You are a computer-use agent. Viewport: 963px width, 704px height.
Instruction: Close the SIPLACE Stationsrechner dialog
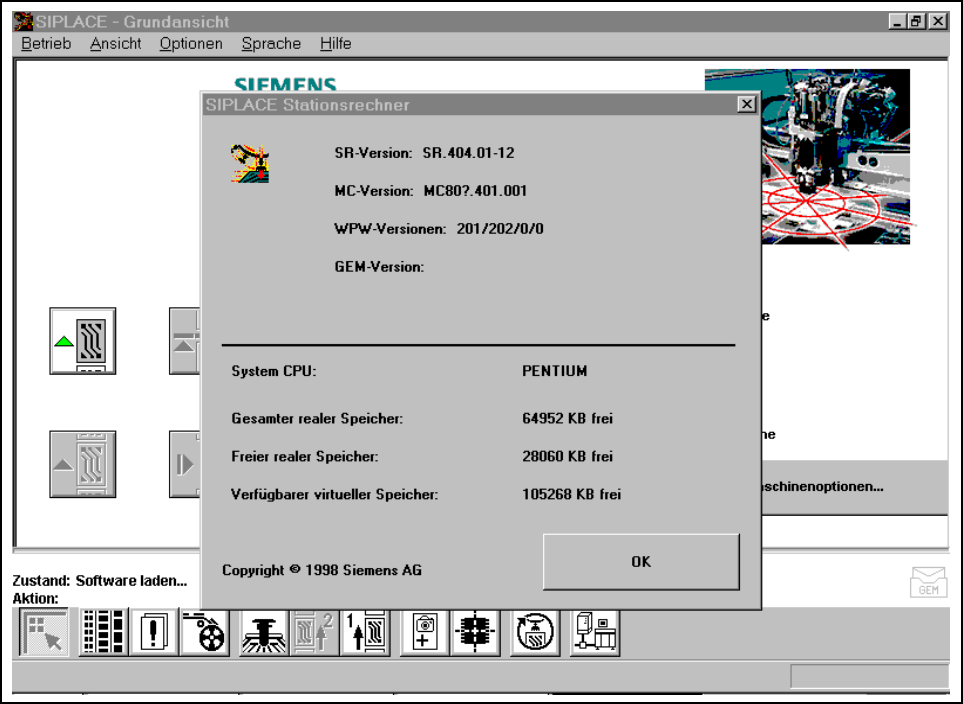click(746, 104)
